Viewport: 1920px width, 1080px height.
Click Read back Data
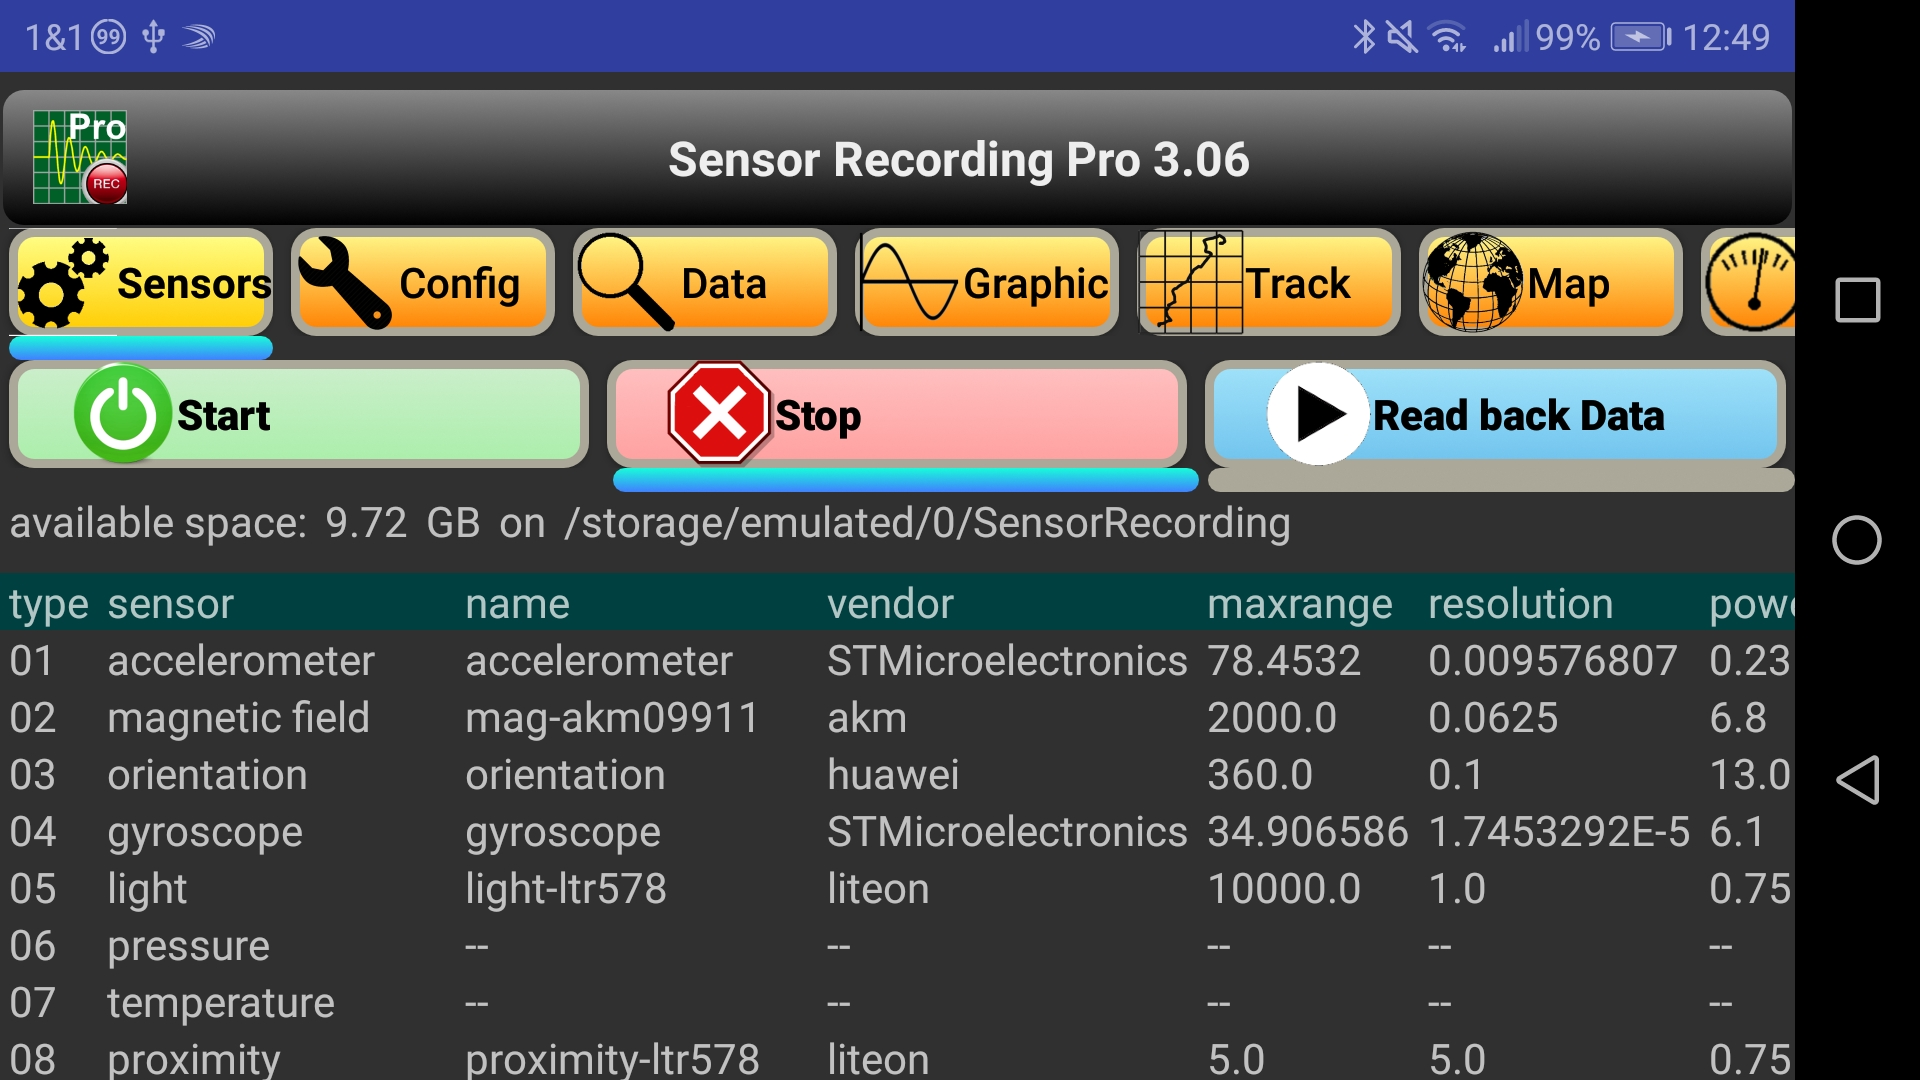1495,415
